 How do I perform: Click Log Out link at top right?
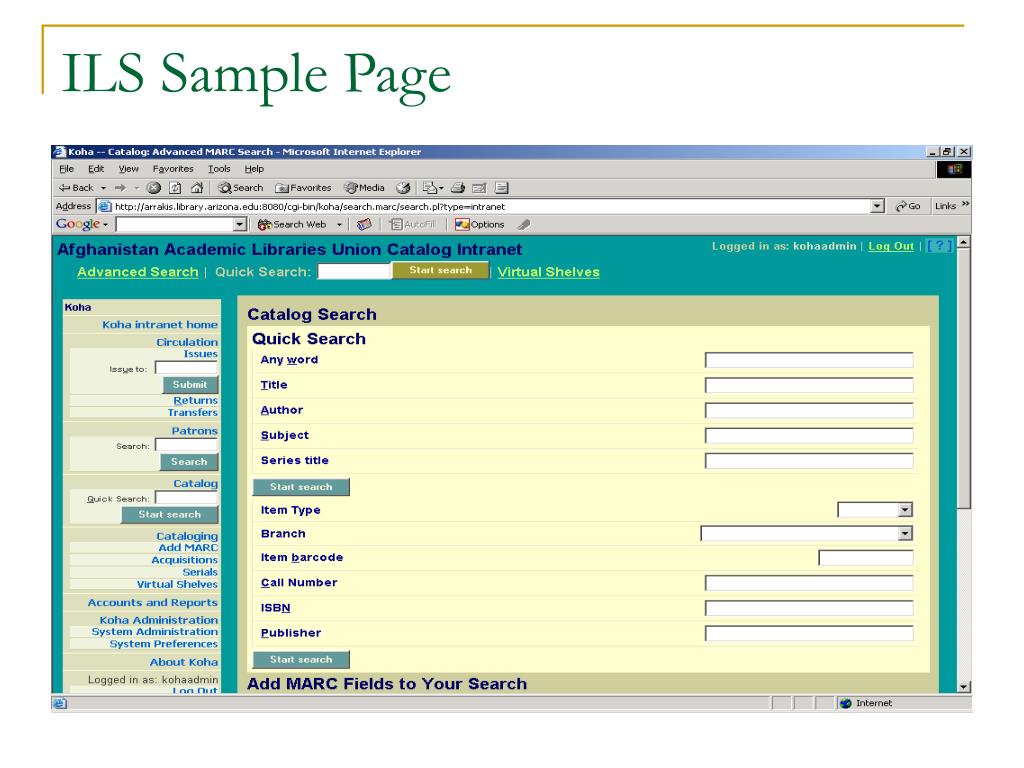click(x=891, y=246)
